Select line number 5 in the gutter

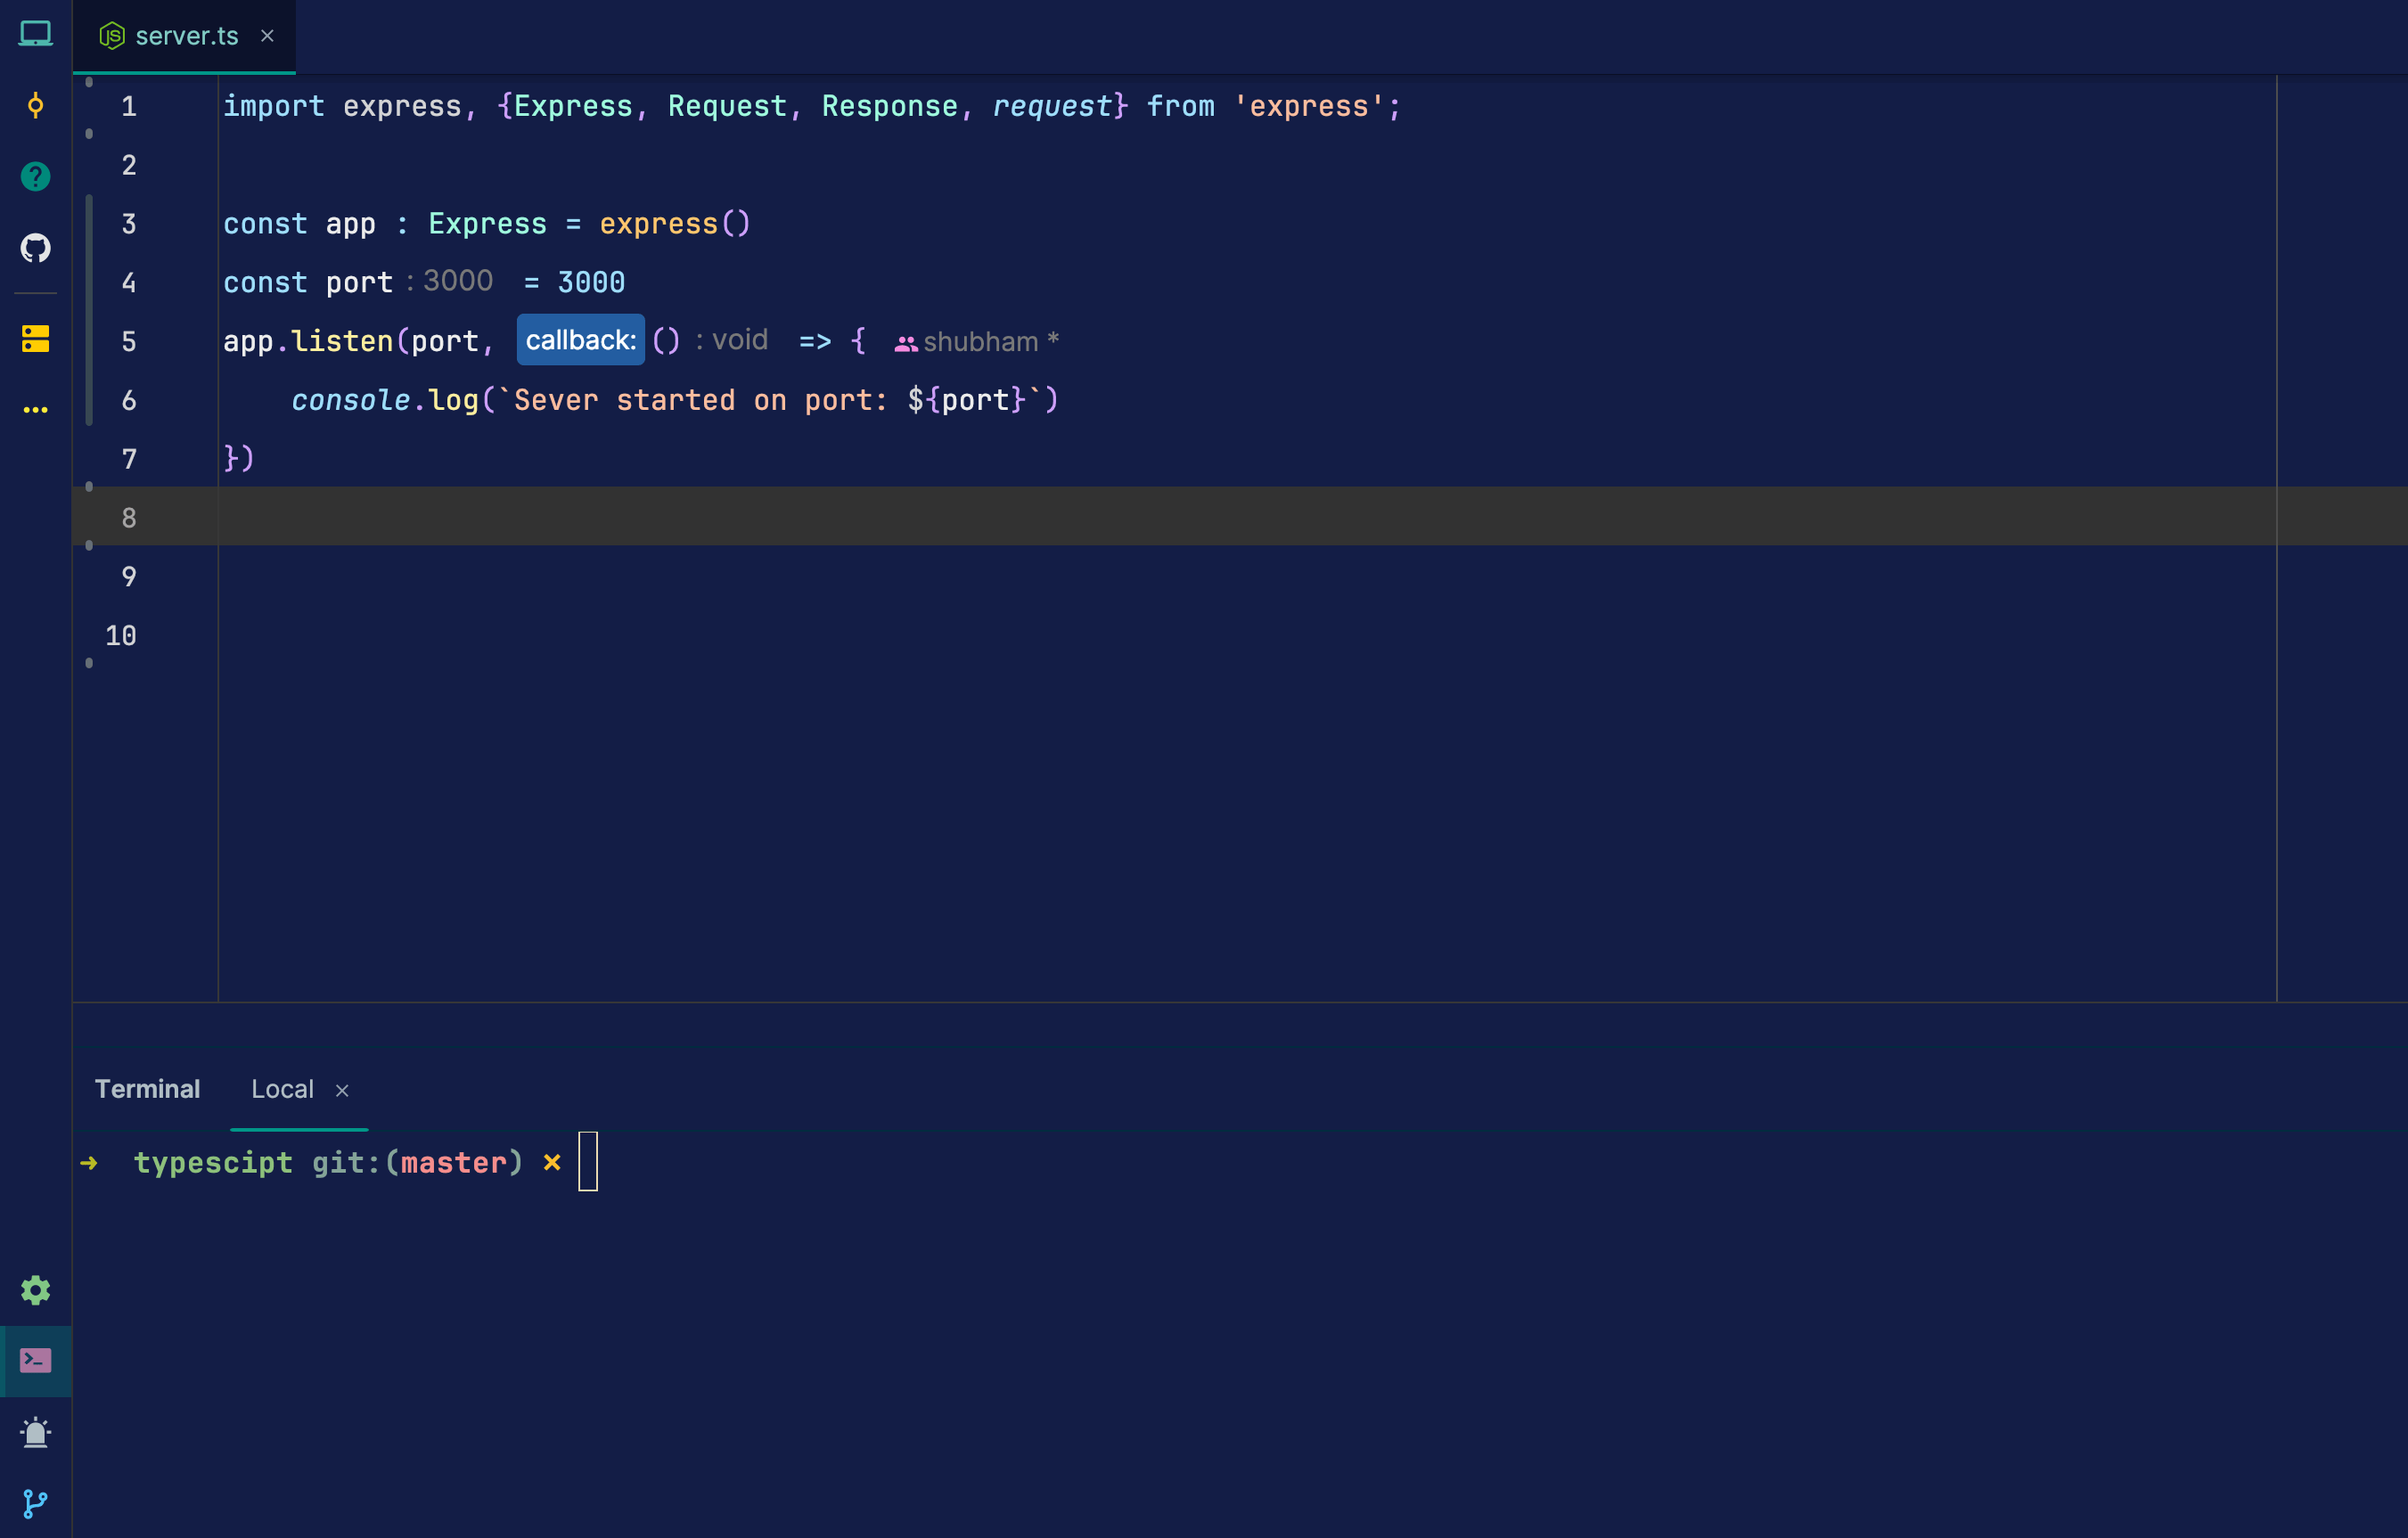click(128, 341)
